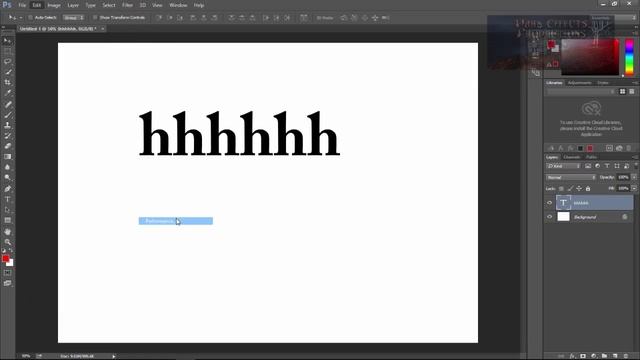Switch Libraries panel to grid view

622,91
